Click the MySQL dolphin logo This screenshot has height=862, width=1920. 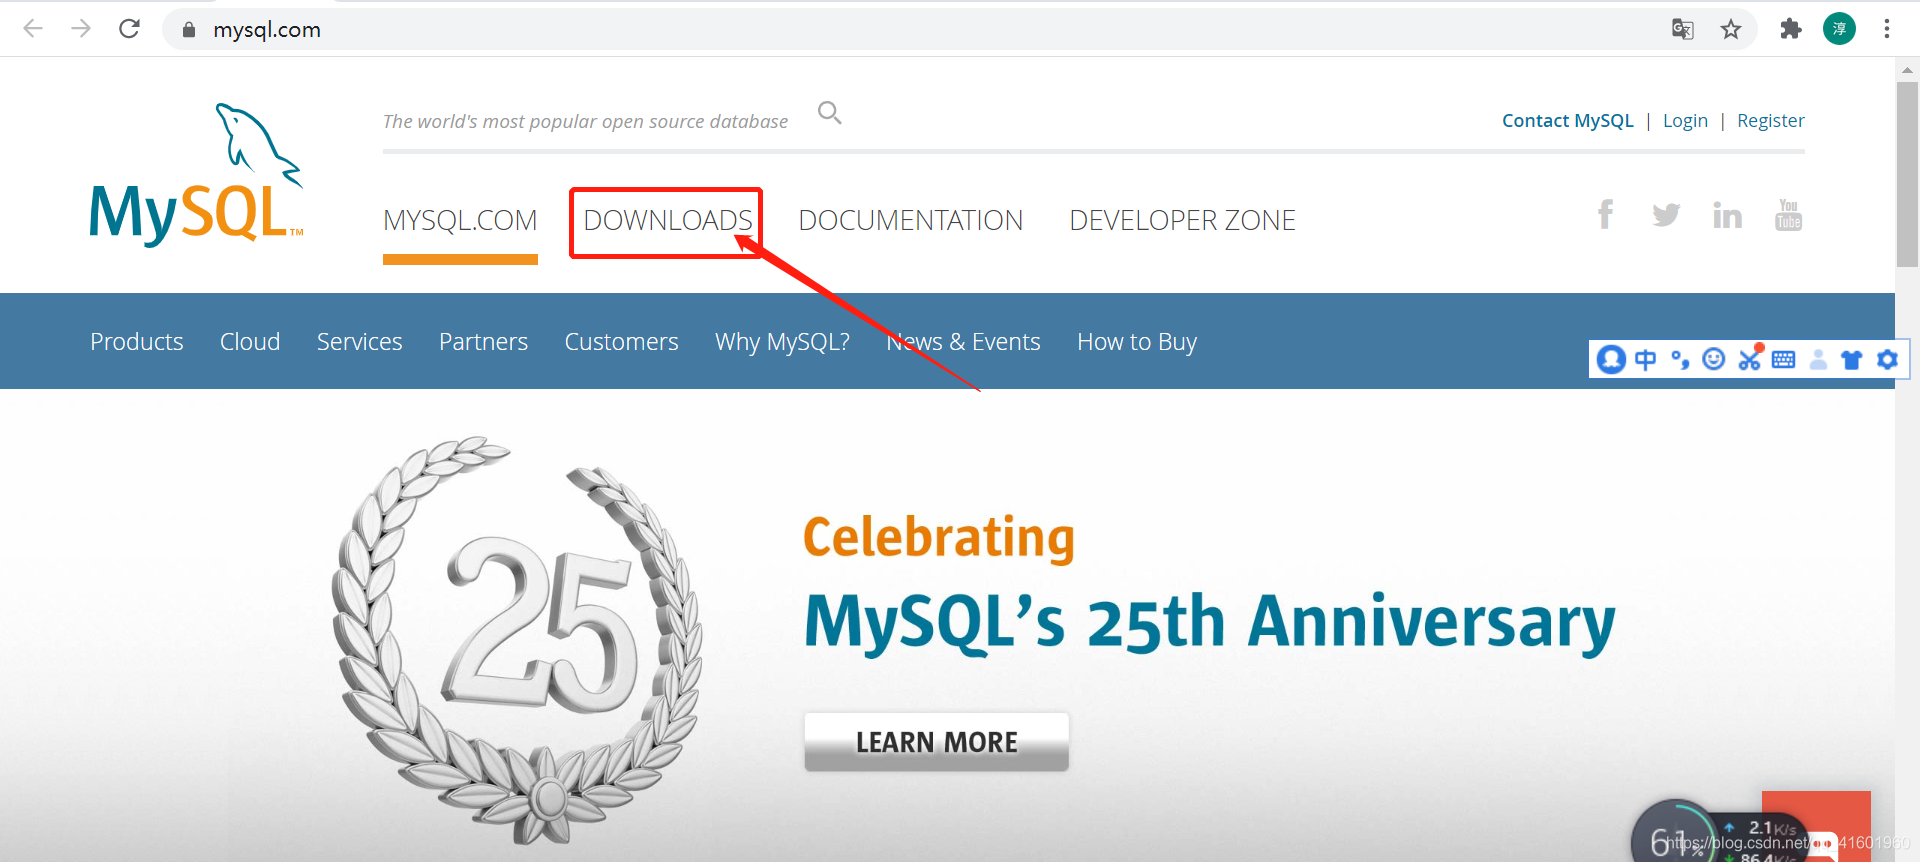(196, 174)
